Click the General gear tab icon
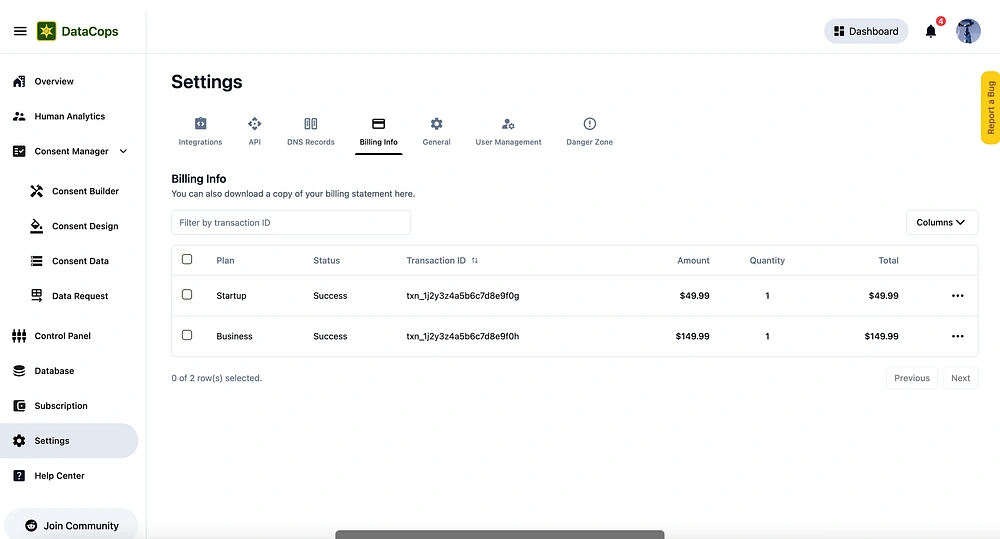This screenshot has height=539, width=1000. coord(436,123)
